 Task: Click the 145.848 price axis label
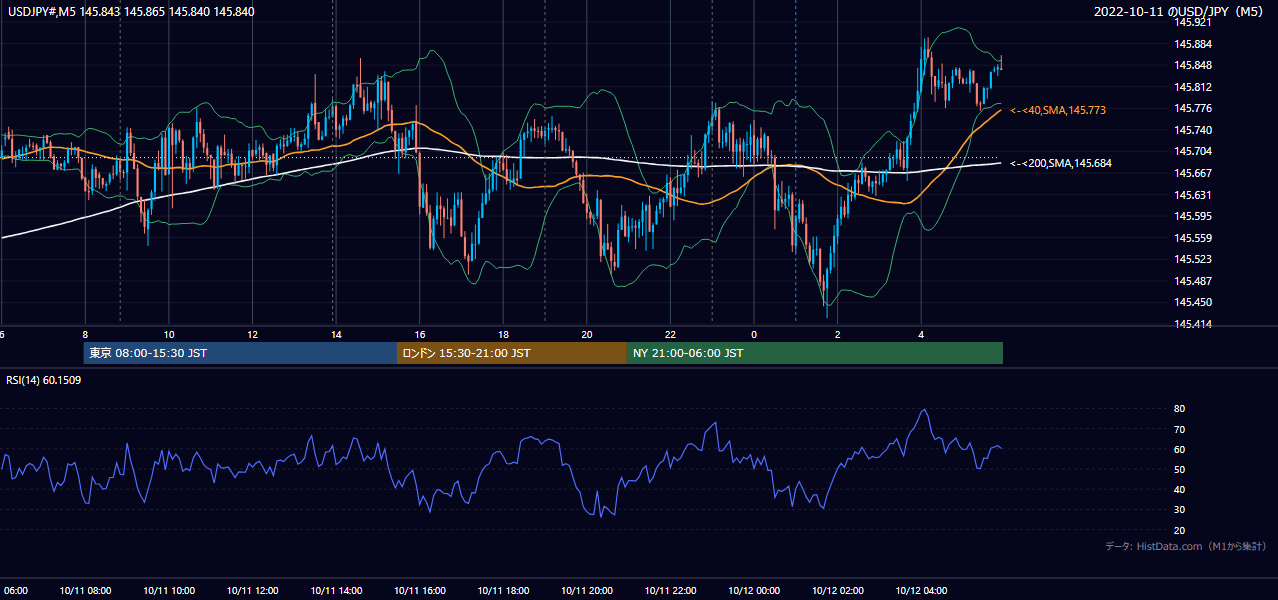tap(1193, 66)
